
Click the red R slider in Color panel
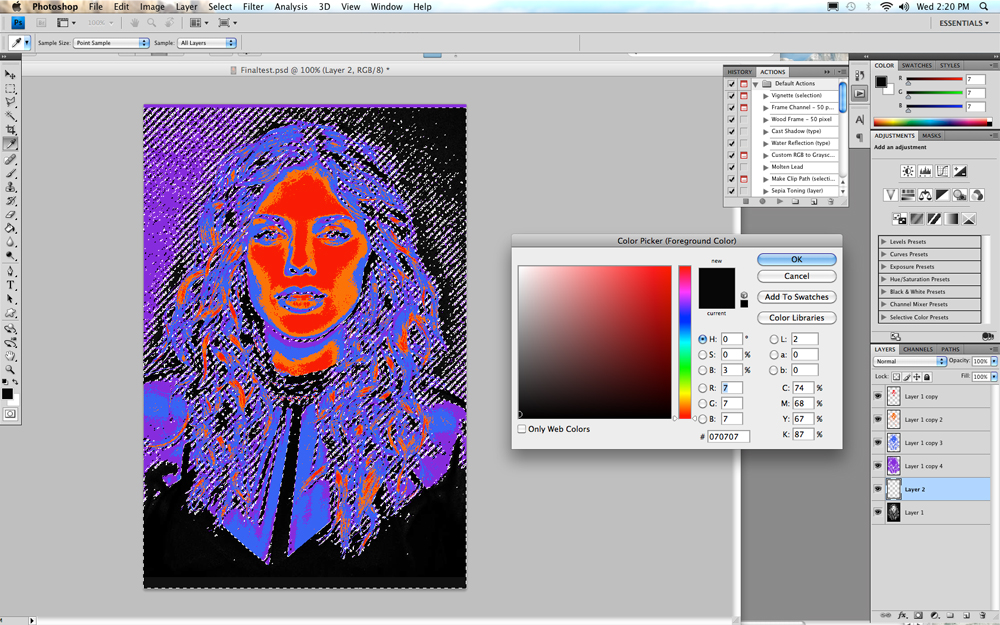[x=934, y=79]
